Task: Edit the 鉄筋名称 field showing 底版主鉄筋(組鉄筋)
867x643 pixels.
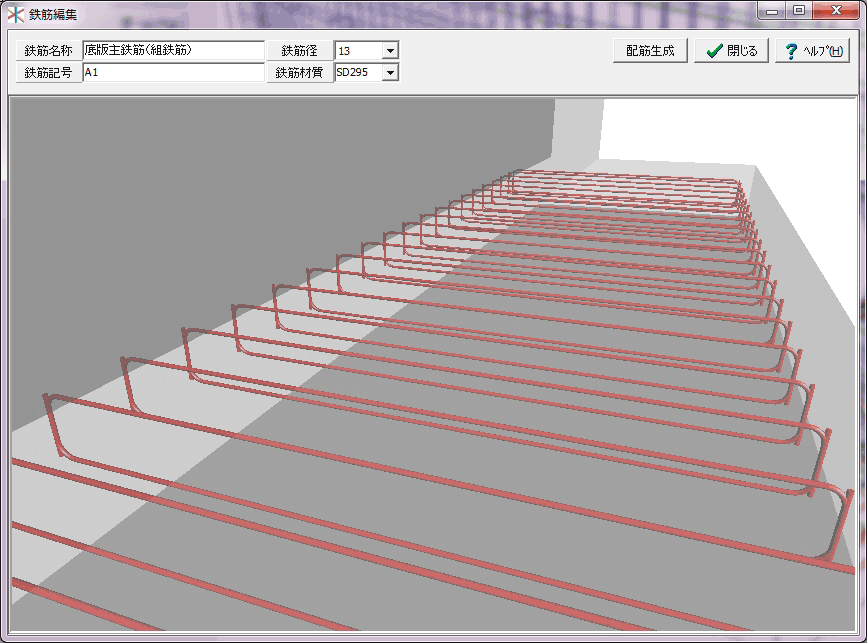Action: (174, 50)
